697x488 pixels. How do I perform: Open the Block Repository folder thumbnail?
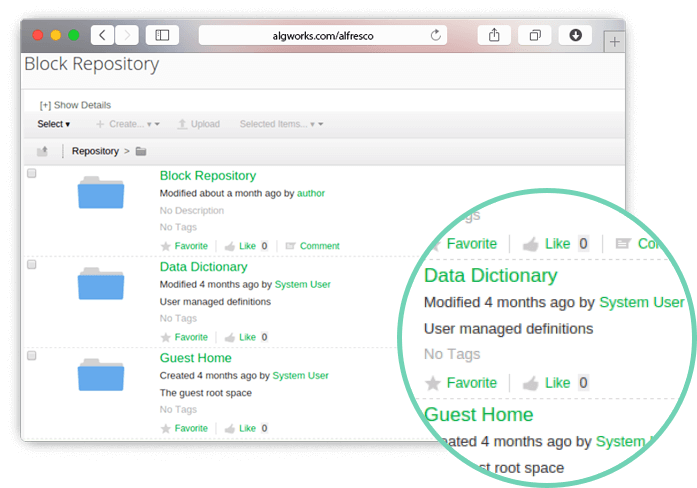[x=101, y=192]
